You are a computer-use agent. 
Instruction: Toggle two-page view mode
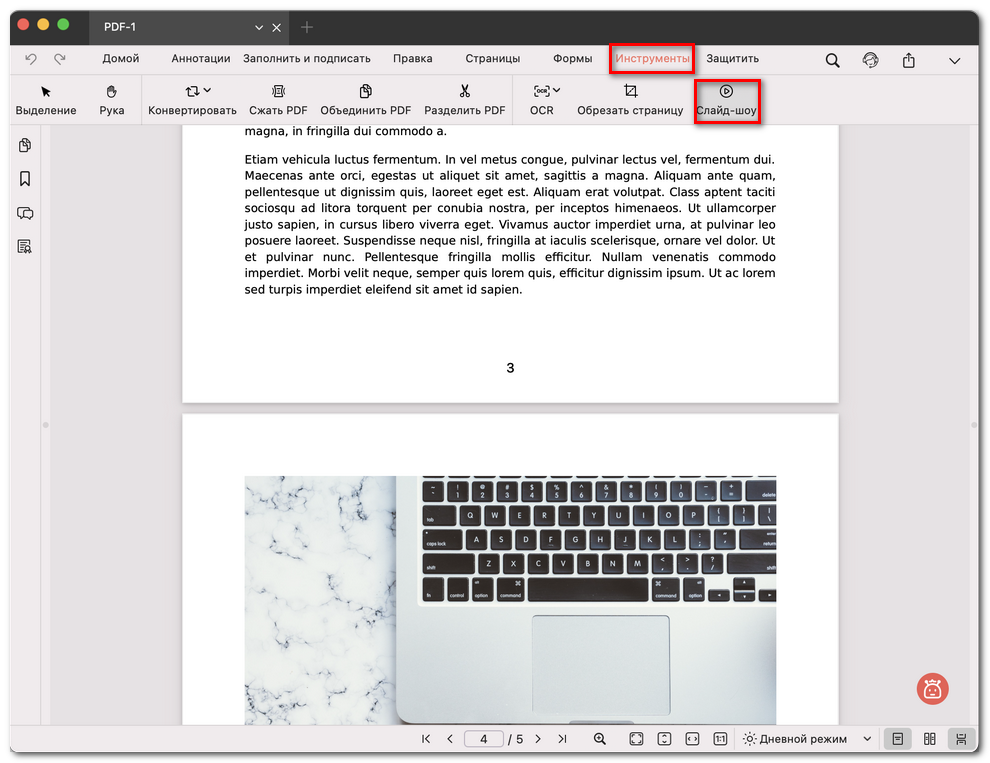(x=928, y=738)
